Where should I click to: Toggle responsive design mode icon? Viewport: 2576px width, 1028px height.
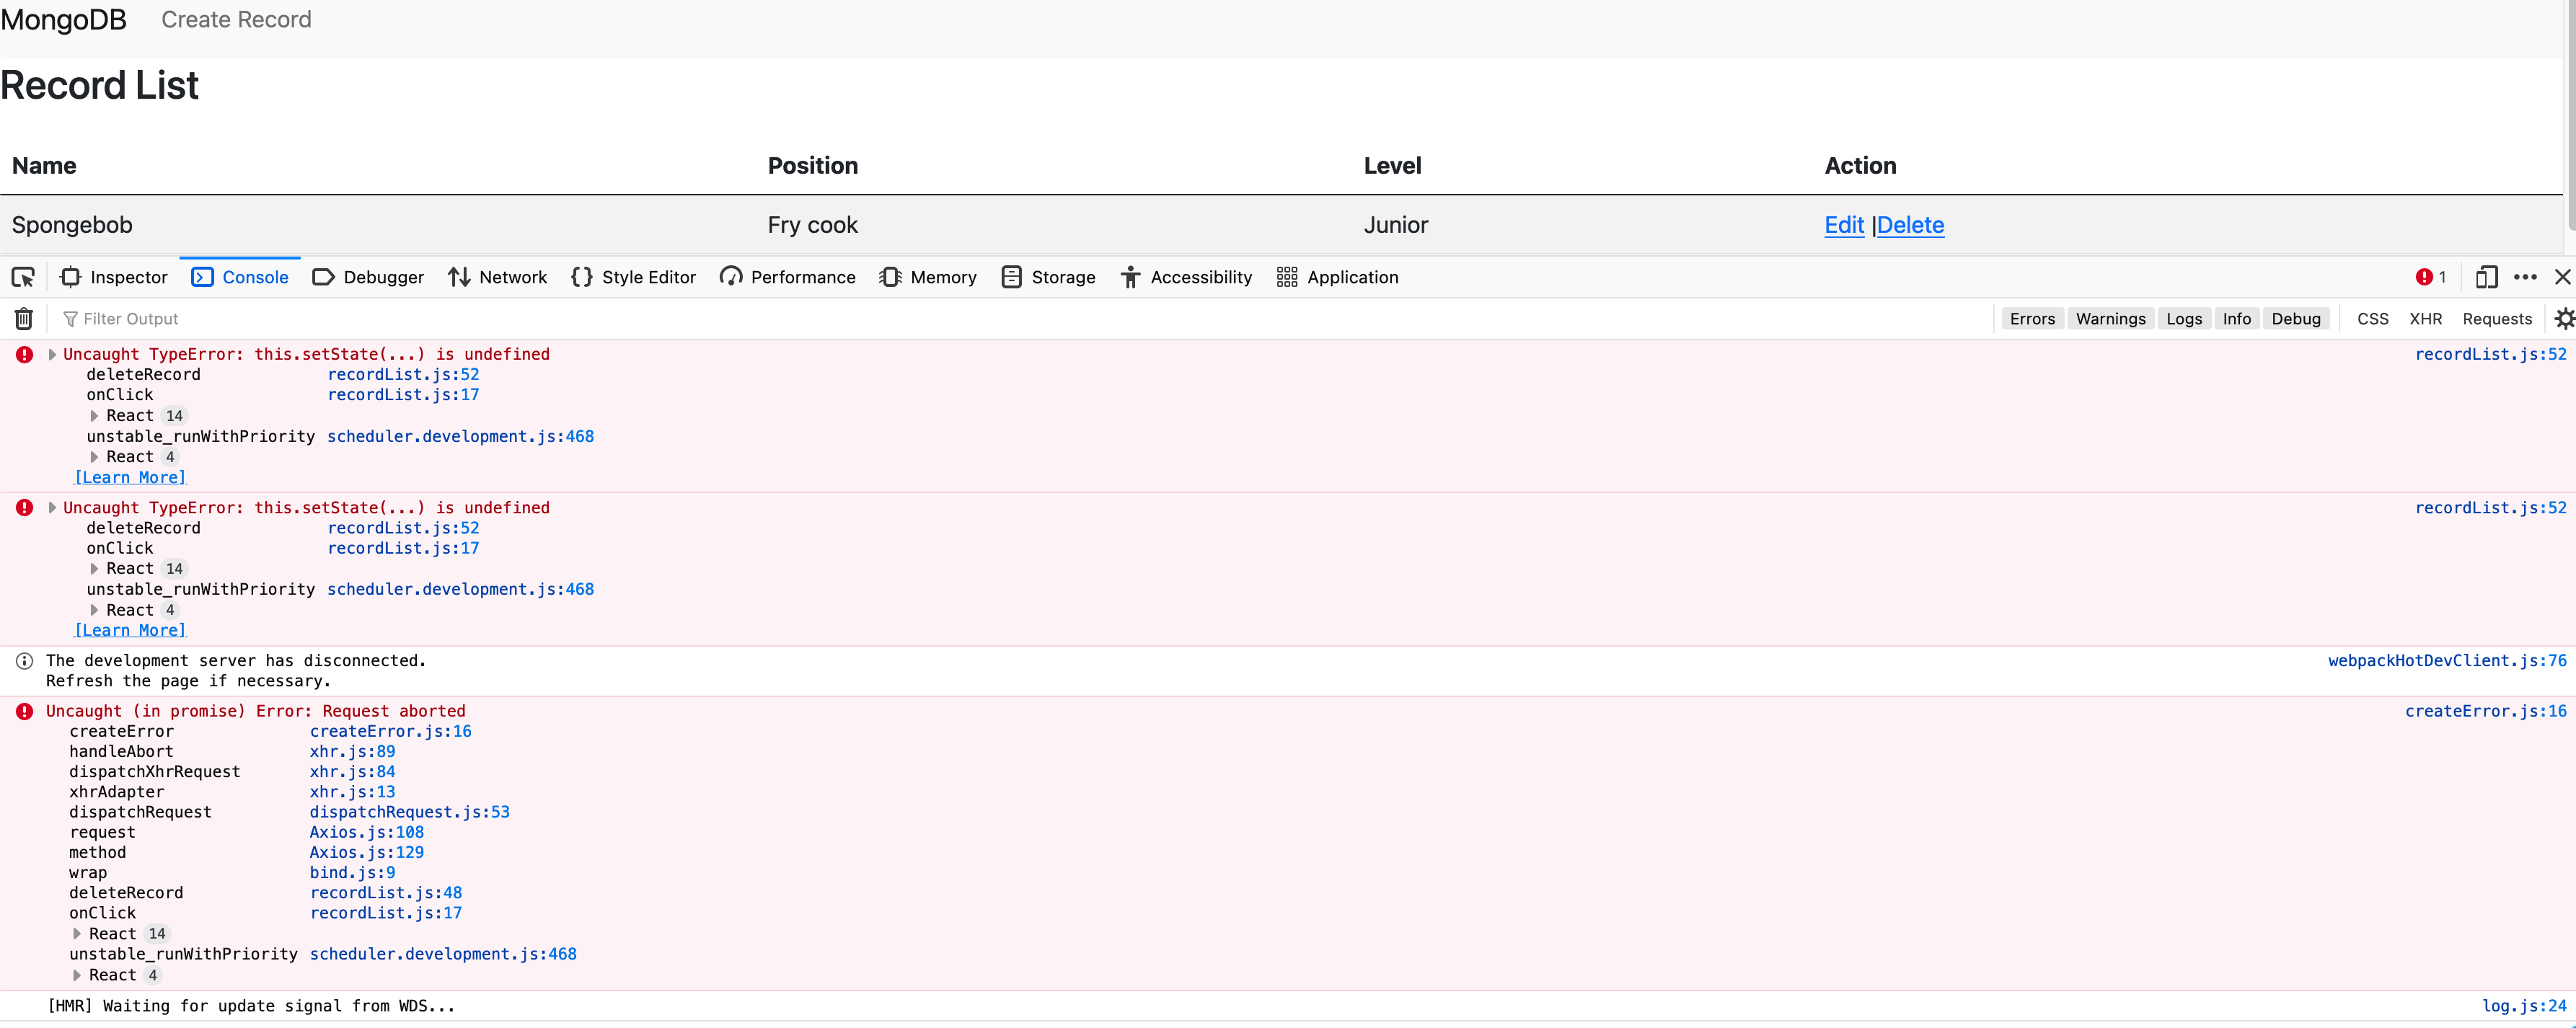[2486, 277]
